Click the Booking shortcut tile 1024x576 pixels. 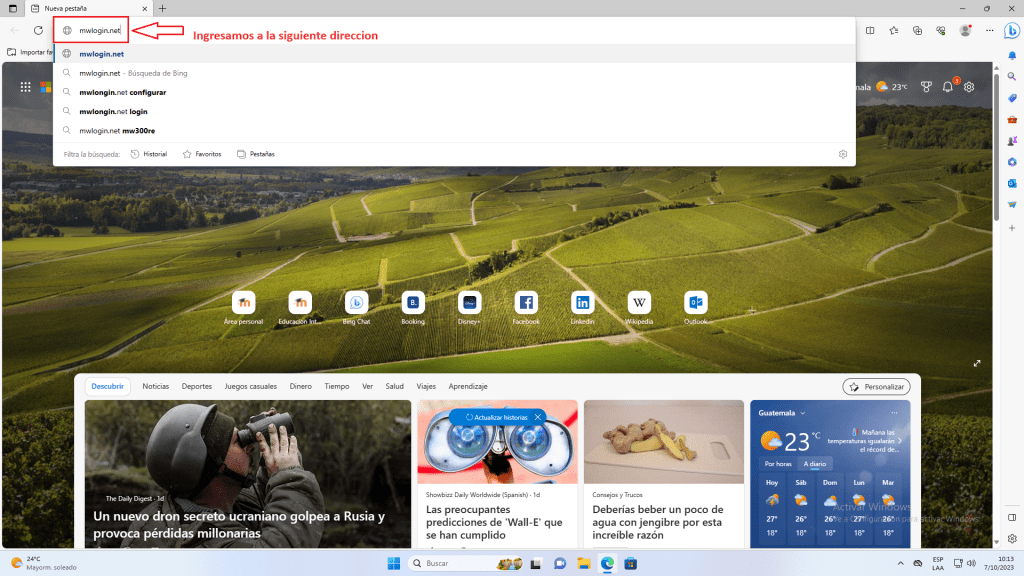(413, 302)
